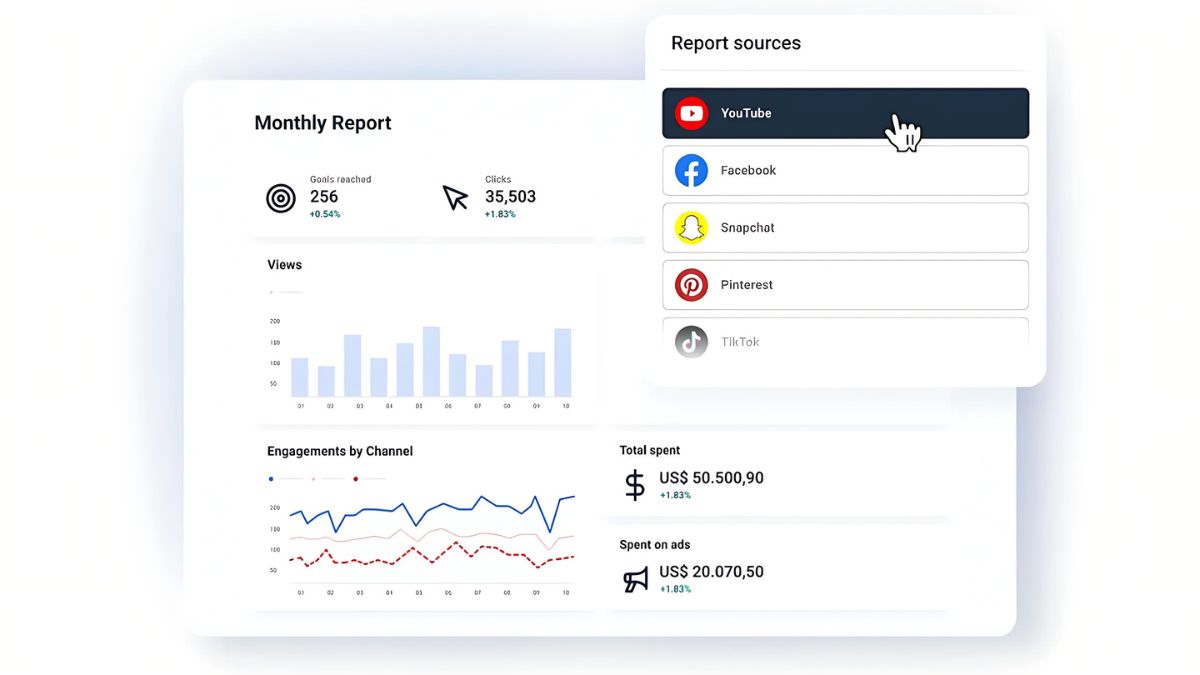
Task: Choose the Facebook report source row
Action: pyautogui.click(x=845, y=171)
